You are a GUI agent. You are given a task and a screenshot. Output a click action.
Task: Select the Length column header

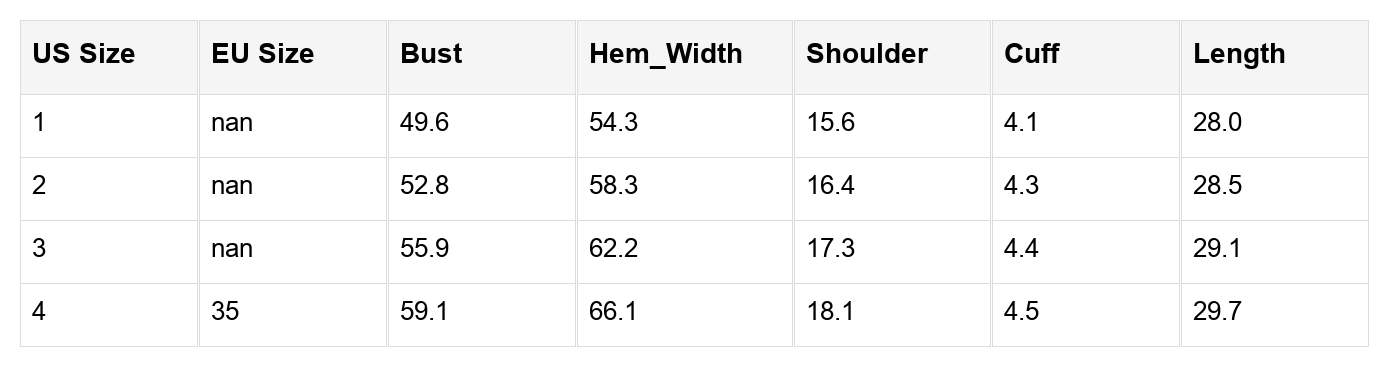[x=1239, y=54]
